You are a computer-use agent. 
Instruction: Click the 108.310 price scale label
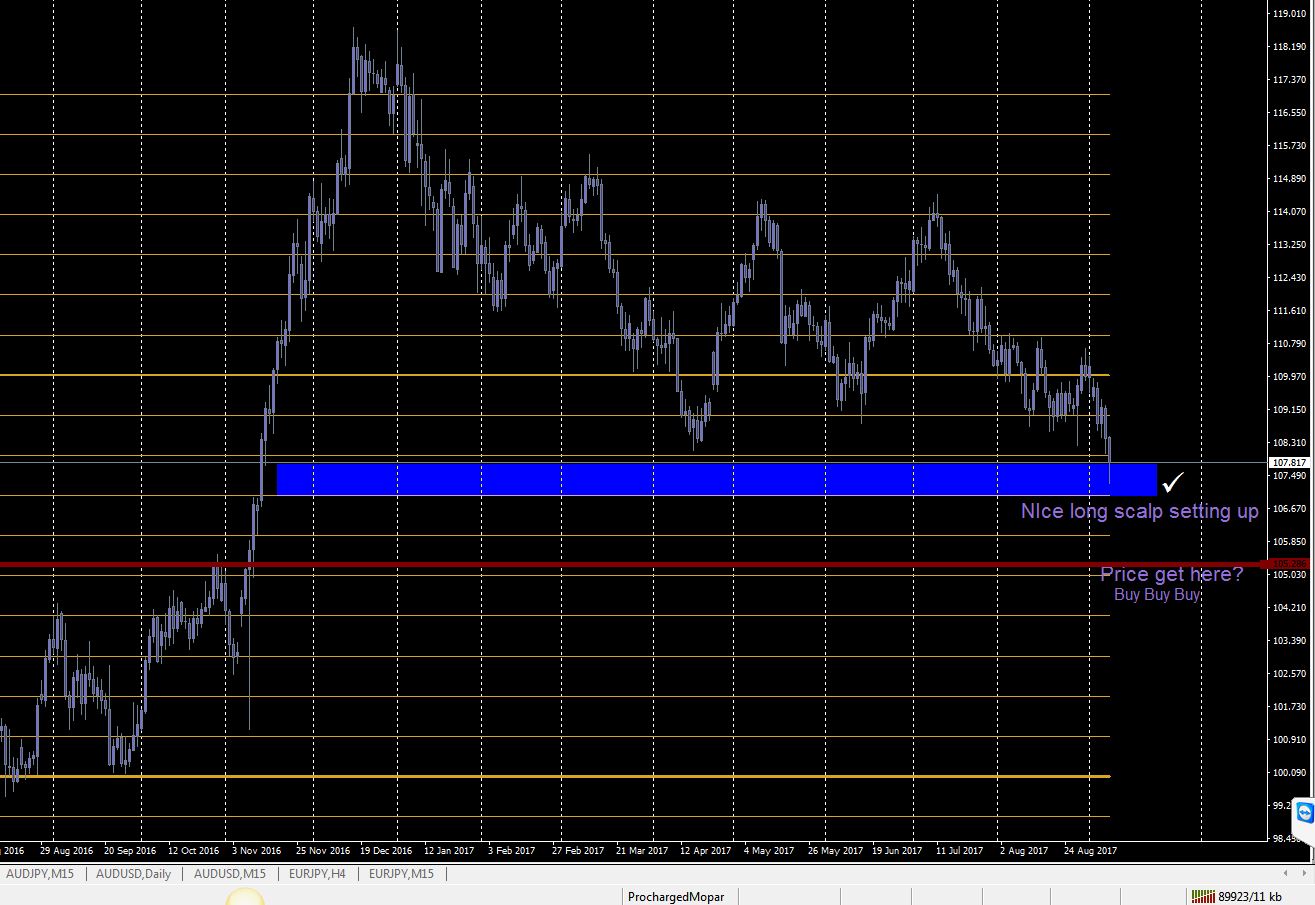coord(1290,443)
